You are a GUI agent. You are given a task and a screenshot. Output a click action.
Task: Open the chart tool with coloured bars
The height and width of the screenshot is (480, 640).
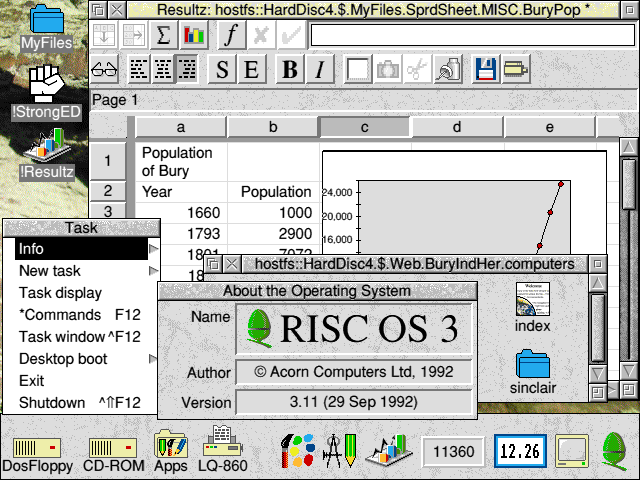[x=193, y=35]
